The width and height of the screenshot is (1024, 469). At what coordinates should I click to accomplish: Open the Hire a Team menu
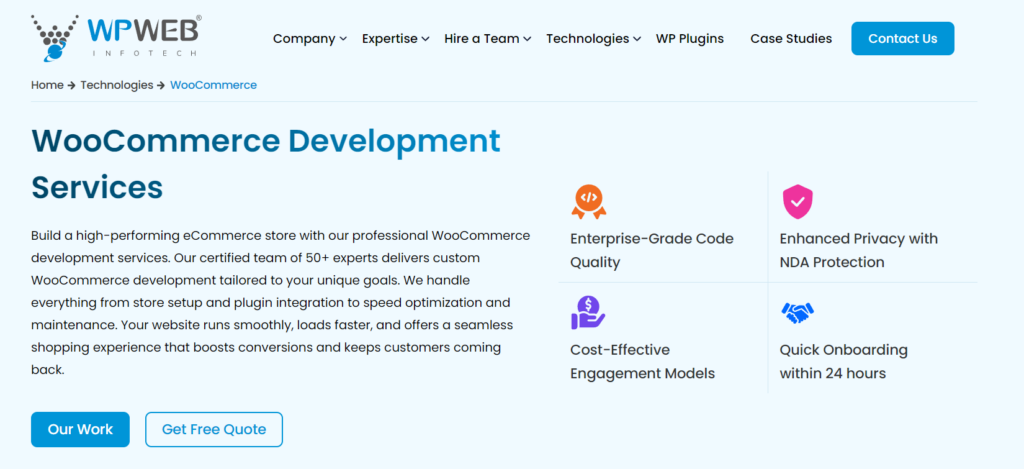click(x=487, y=39)
